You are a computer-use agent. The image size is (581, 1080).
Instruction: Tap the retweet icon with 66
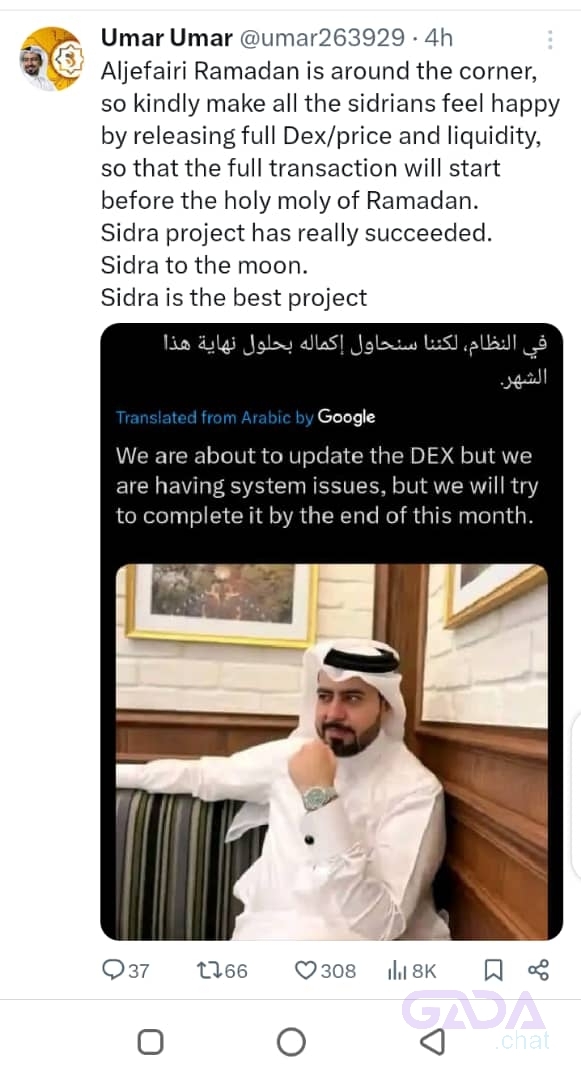207,970
